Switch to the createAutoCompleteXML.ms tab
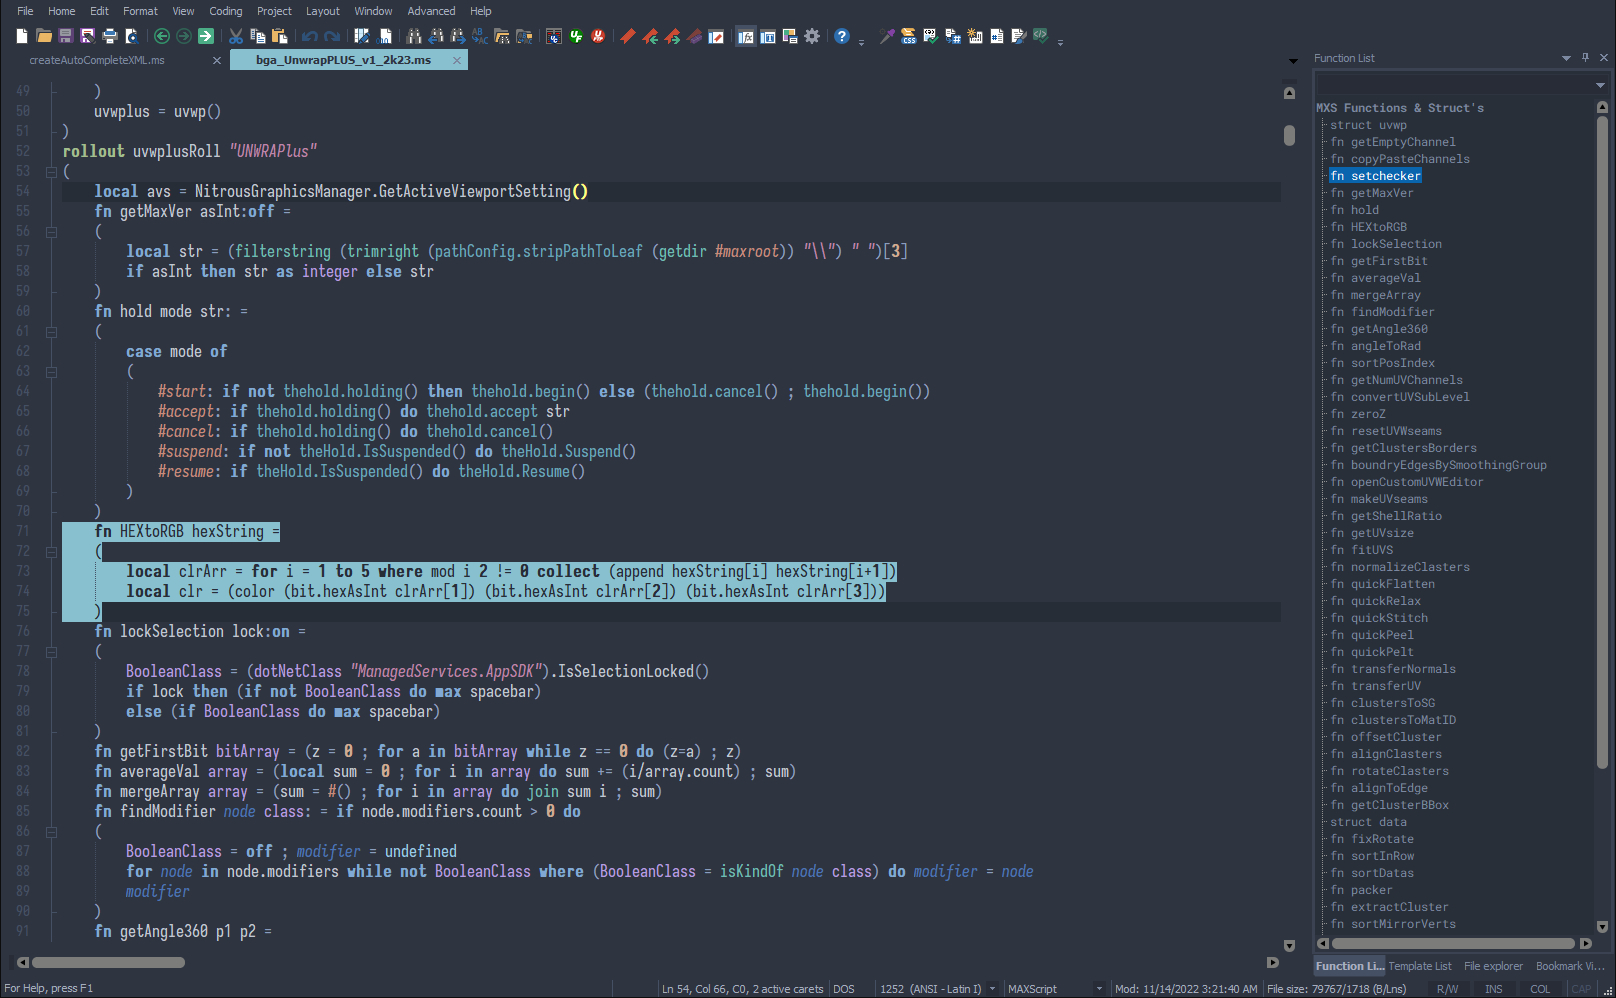This screenshot has width=1616, height=998. coord(97,60)
